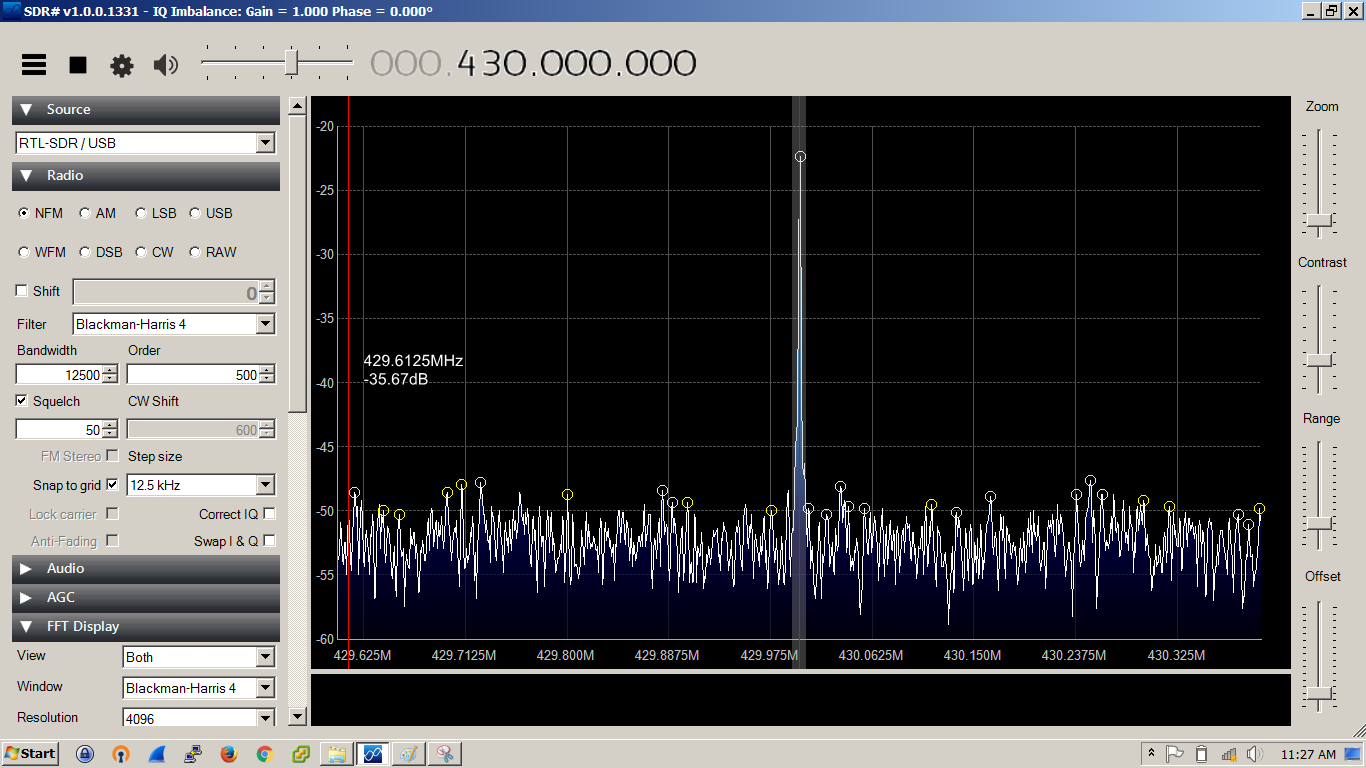This screenshot has height=768, width=1366.
Task: Show hidden system tray icons
Action: pos(1151,754)
